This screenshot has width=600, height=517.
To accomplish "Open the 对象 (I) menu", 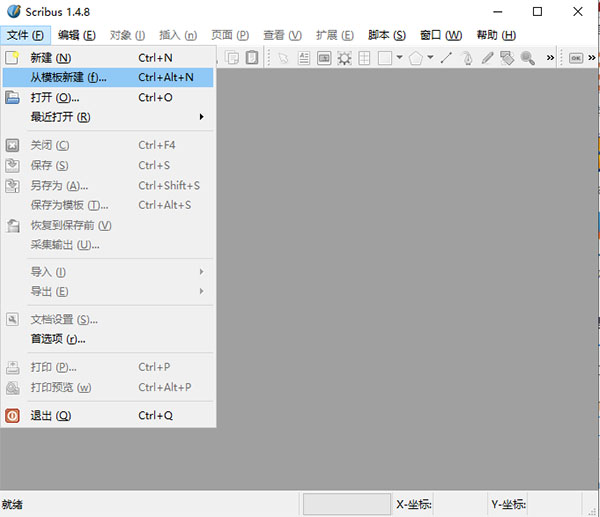I will 127,35.
